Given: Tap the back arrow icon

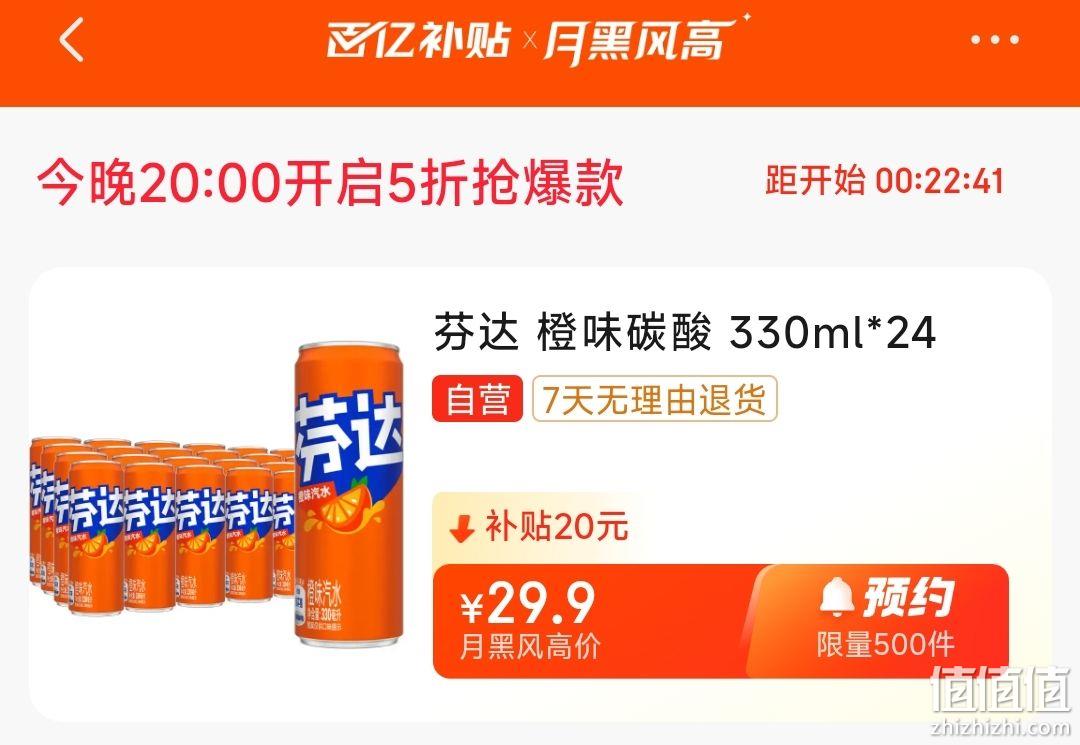Looking at the screenshot, I should coord(72,40).
